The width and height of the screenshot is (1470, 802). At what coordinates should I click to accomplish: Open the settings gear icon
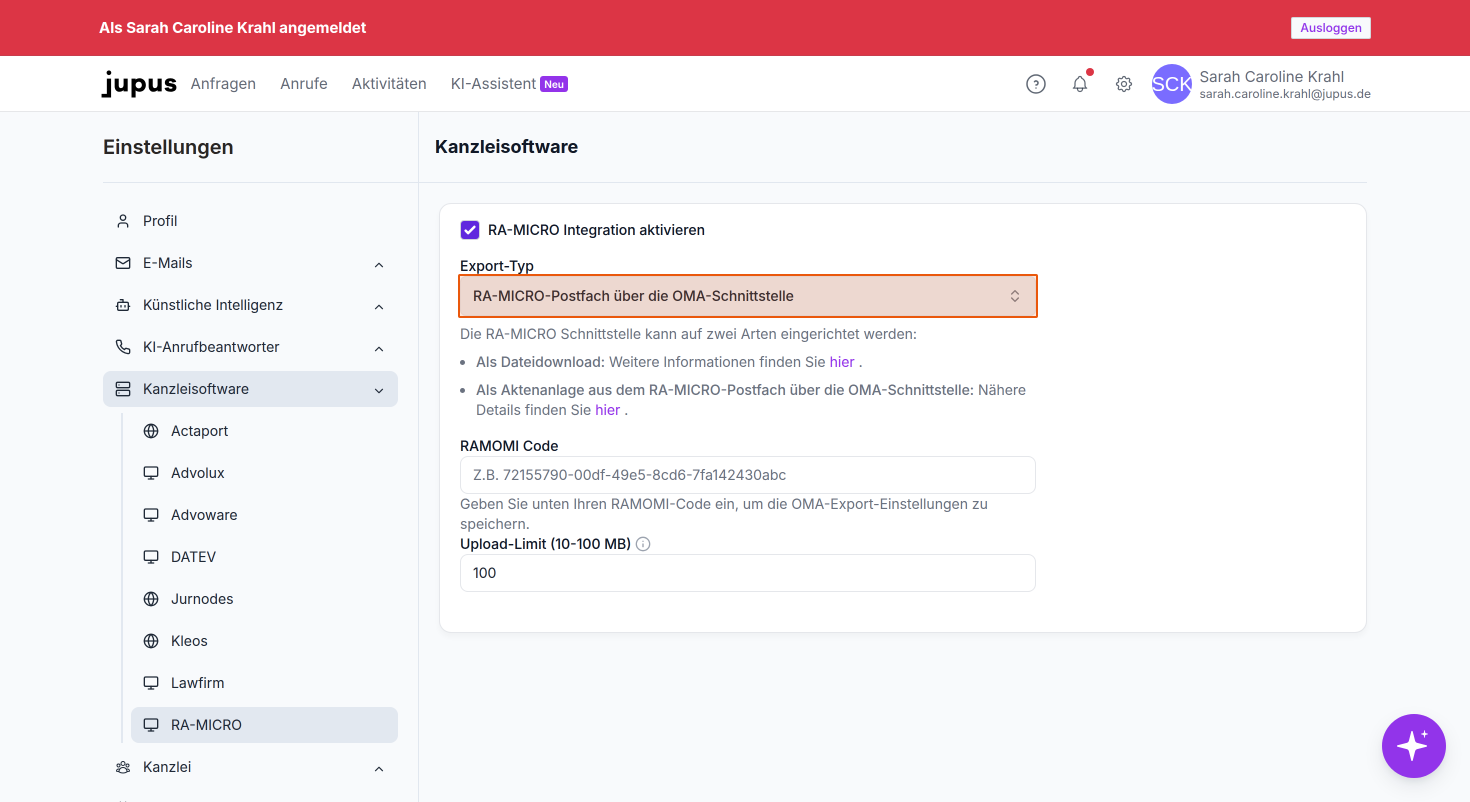[x=1124, y=84]
